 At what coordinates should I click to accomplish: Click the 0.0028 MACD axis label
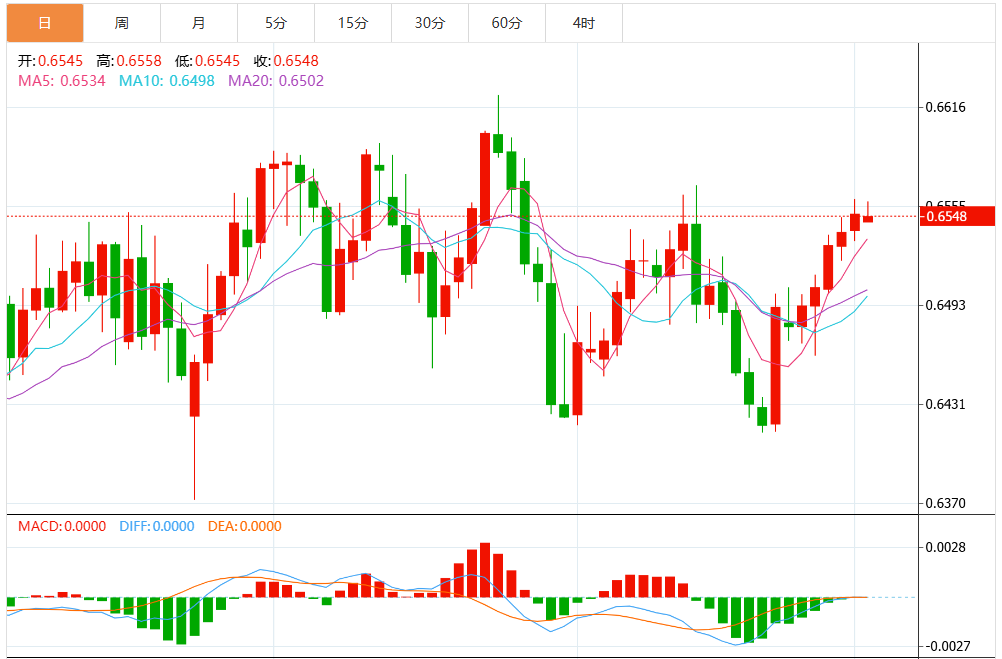[x=946, y=547]
